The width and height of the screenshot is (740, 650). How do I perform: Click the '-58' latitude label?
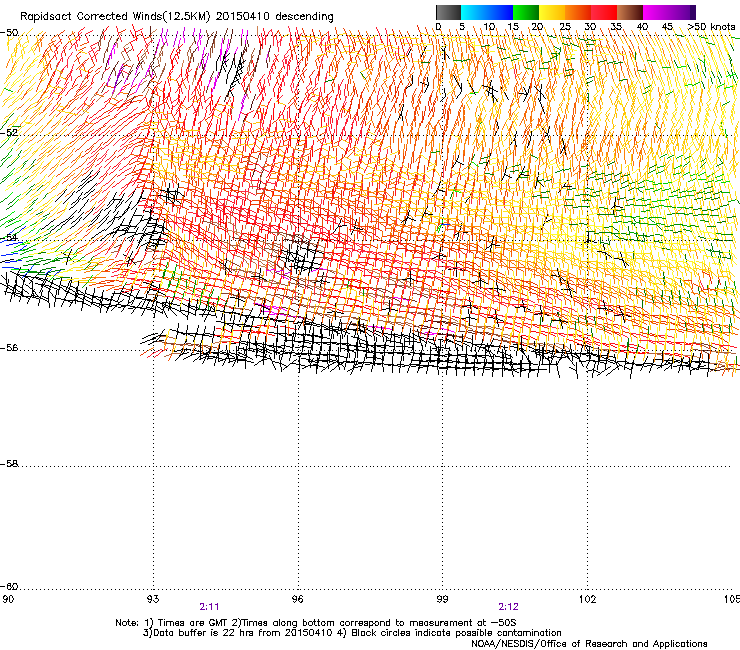(9, 464)
